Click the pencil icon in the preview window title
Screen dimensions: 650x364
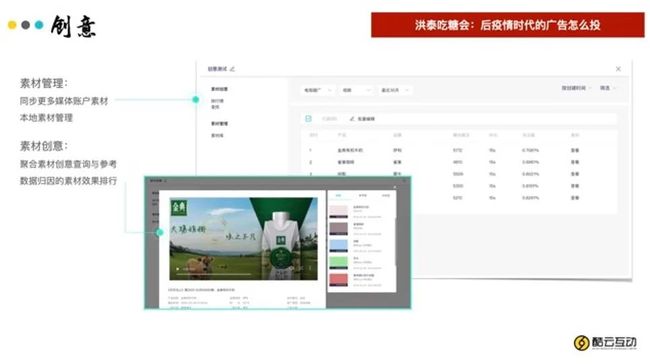165,181
